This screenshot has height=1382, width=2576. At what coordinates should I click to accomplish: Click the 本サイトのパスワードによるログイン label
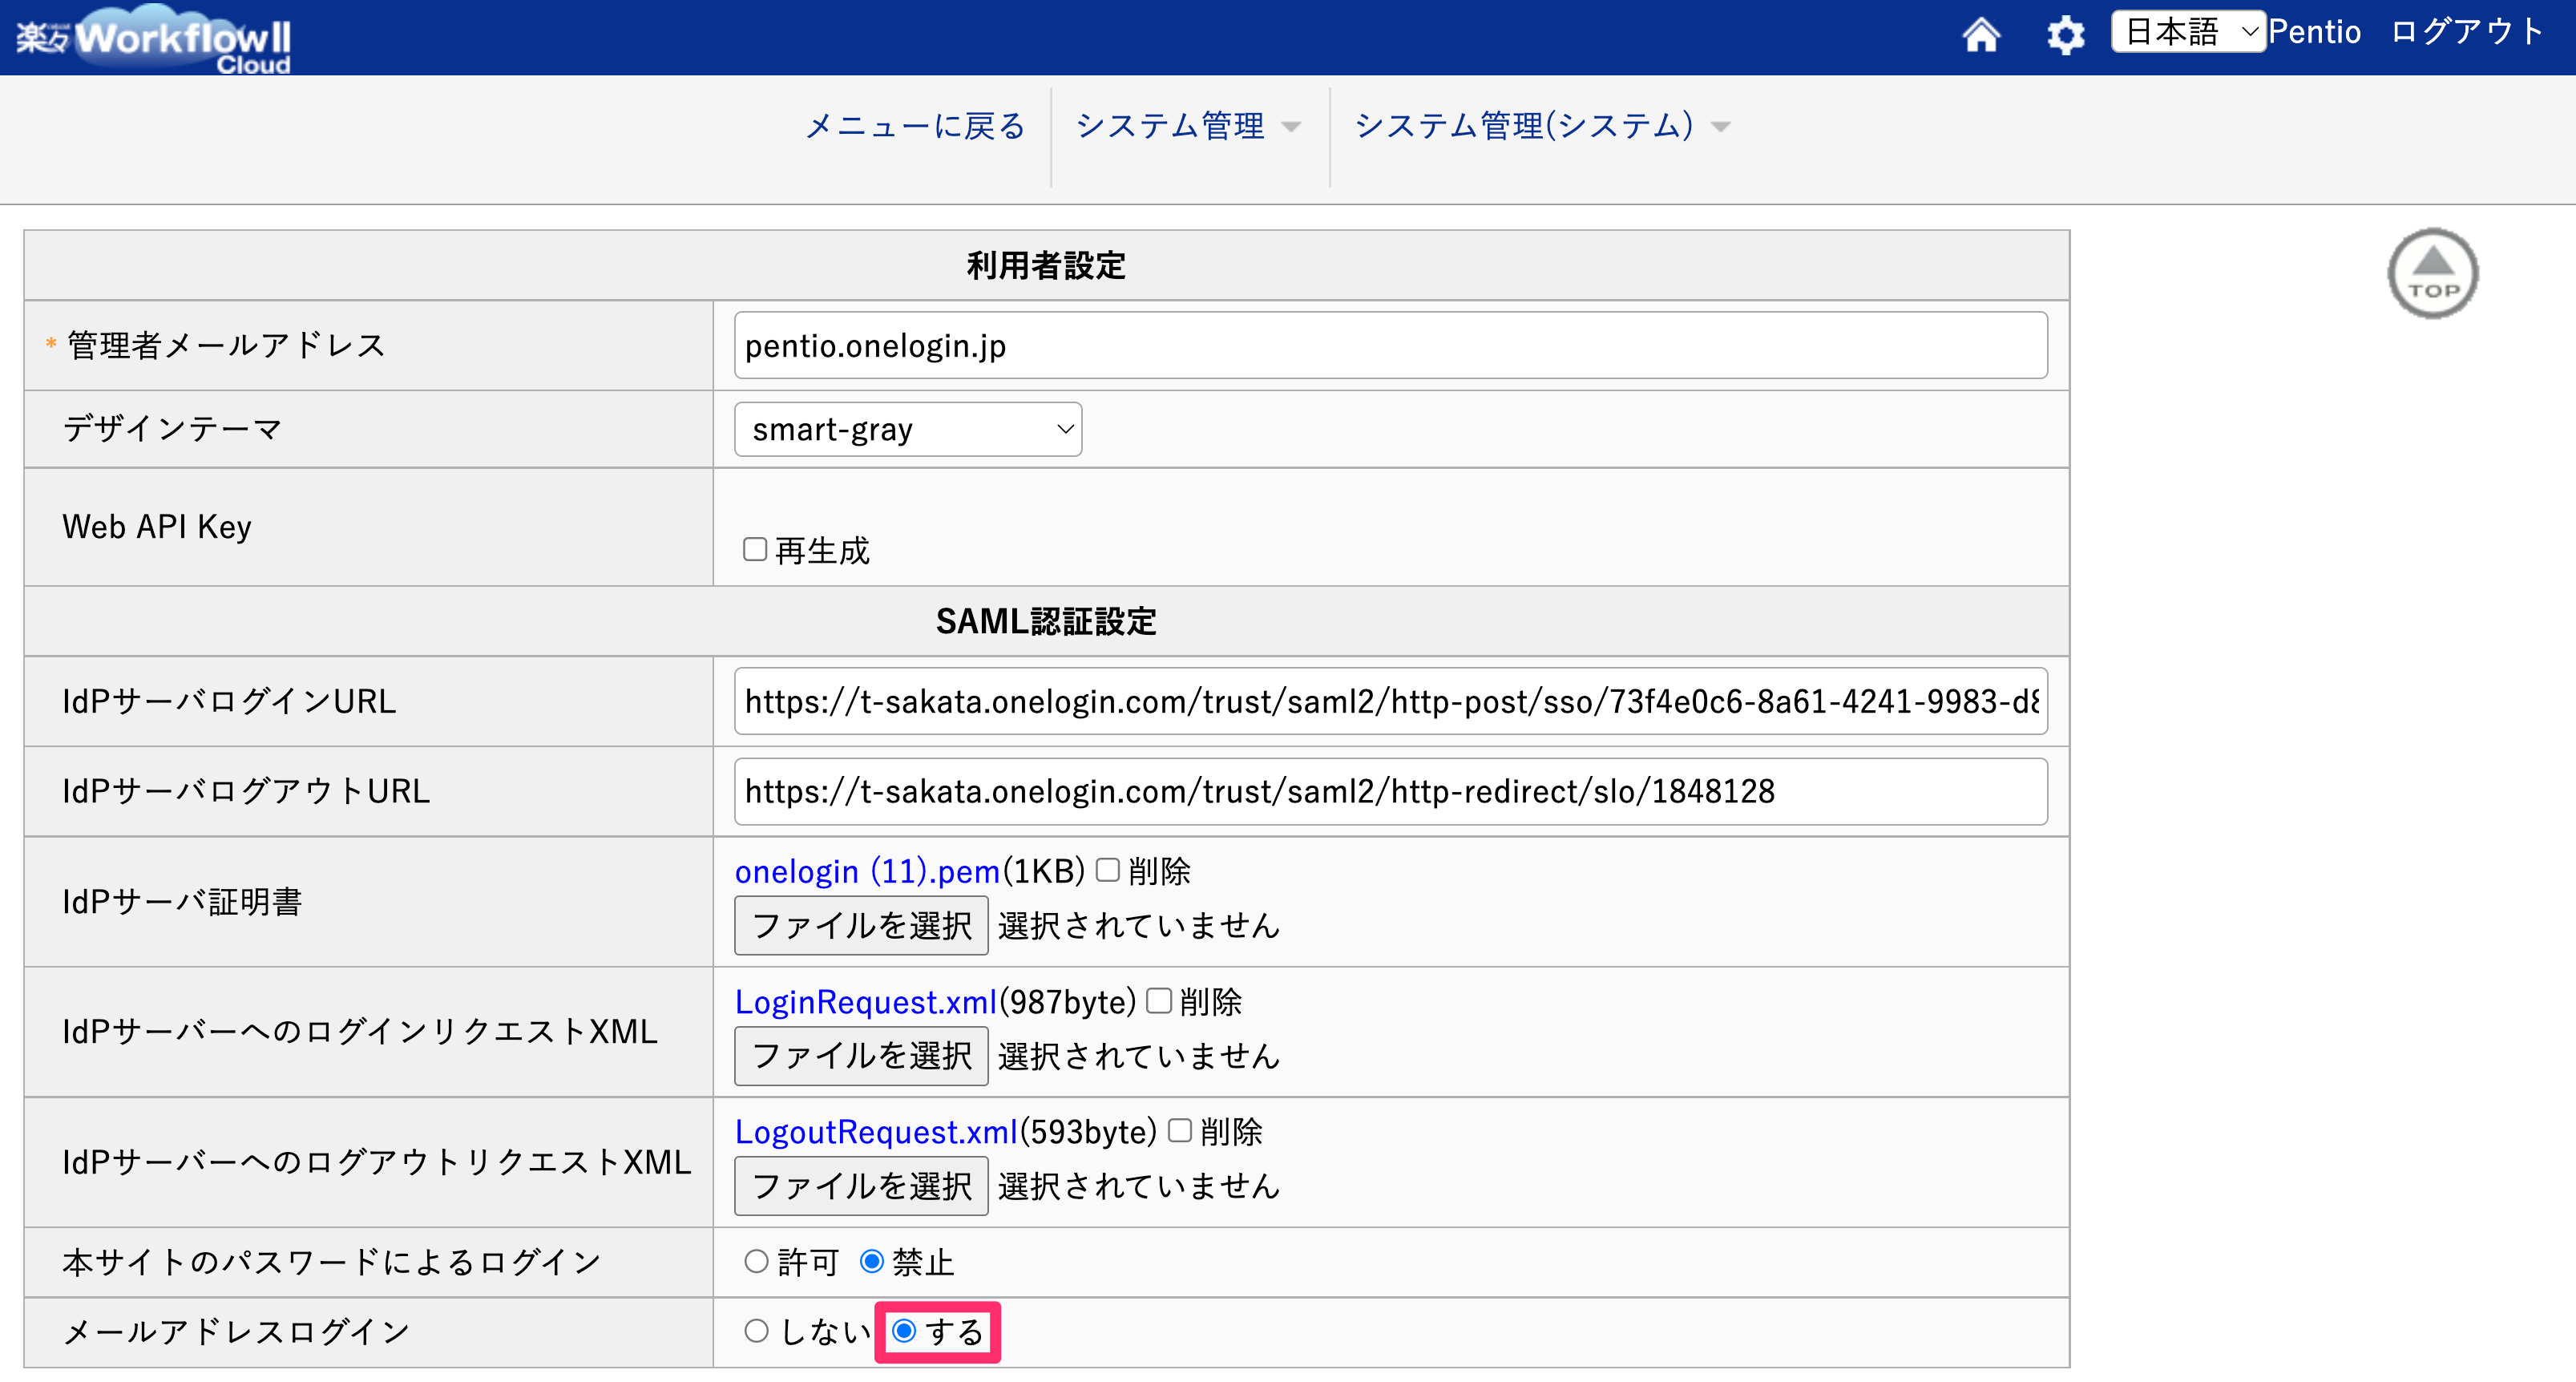click(x=332, y=1261)
